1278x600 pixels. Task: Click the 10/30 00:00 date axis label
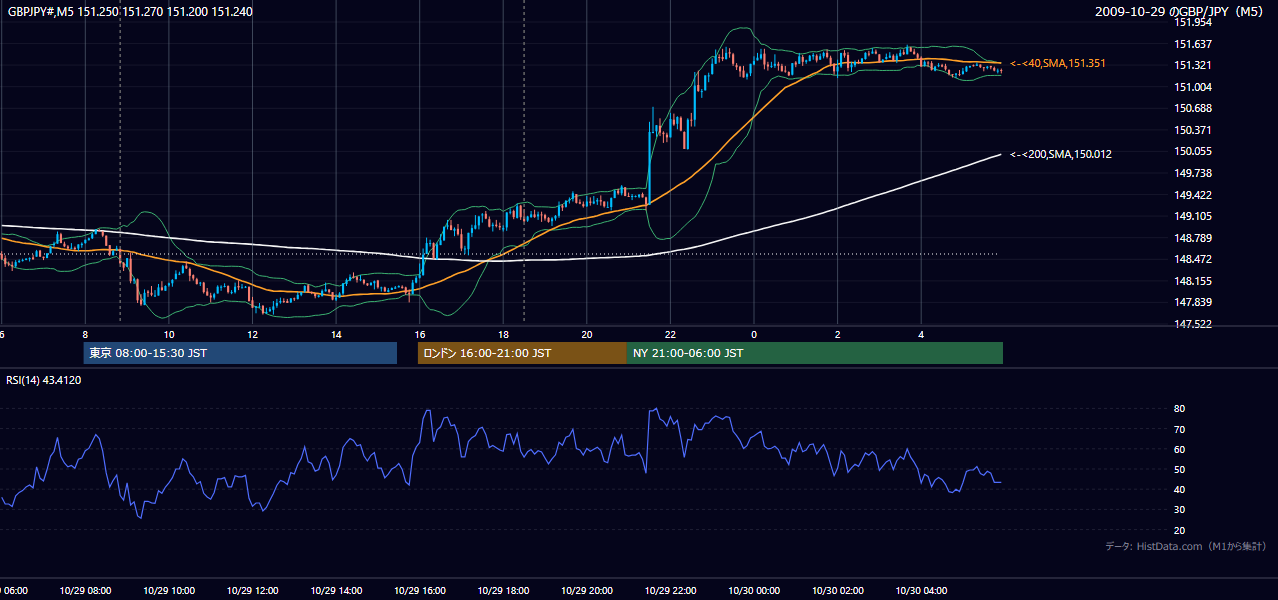point(754,590)
